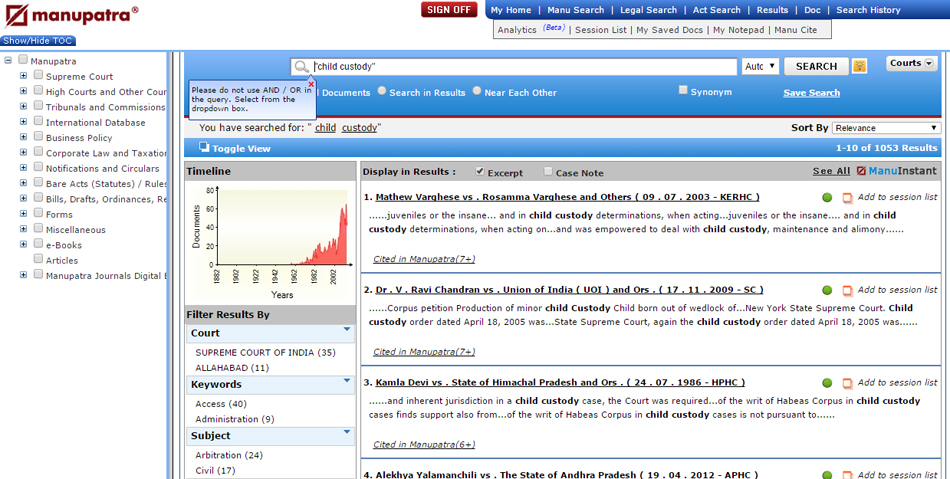Viewport: 950px width, 479px height.
Task: Collapse the Subject filter section arrow
Action: coord(347,432)
